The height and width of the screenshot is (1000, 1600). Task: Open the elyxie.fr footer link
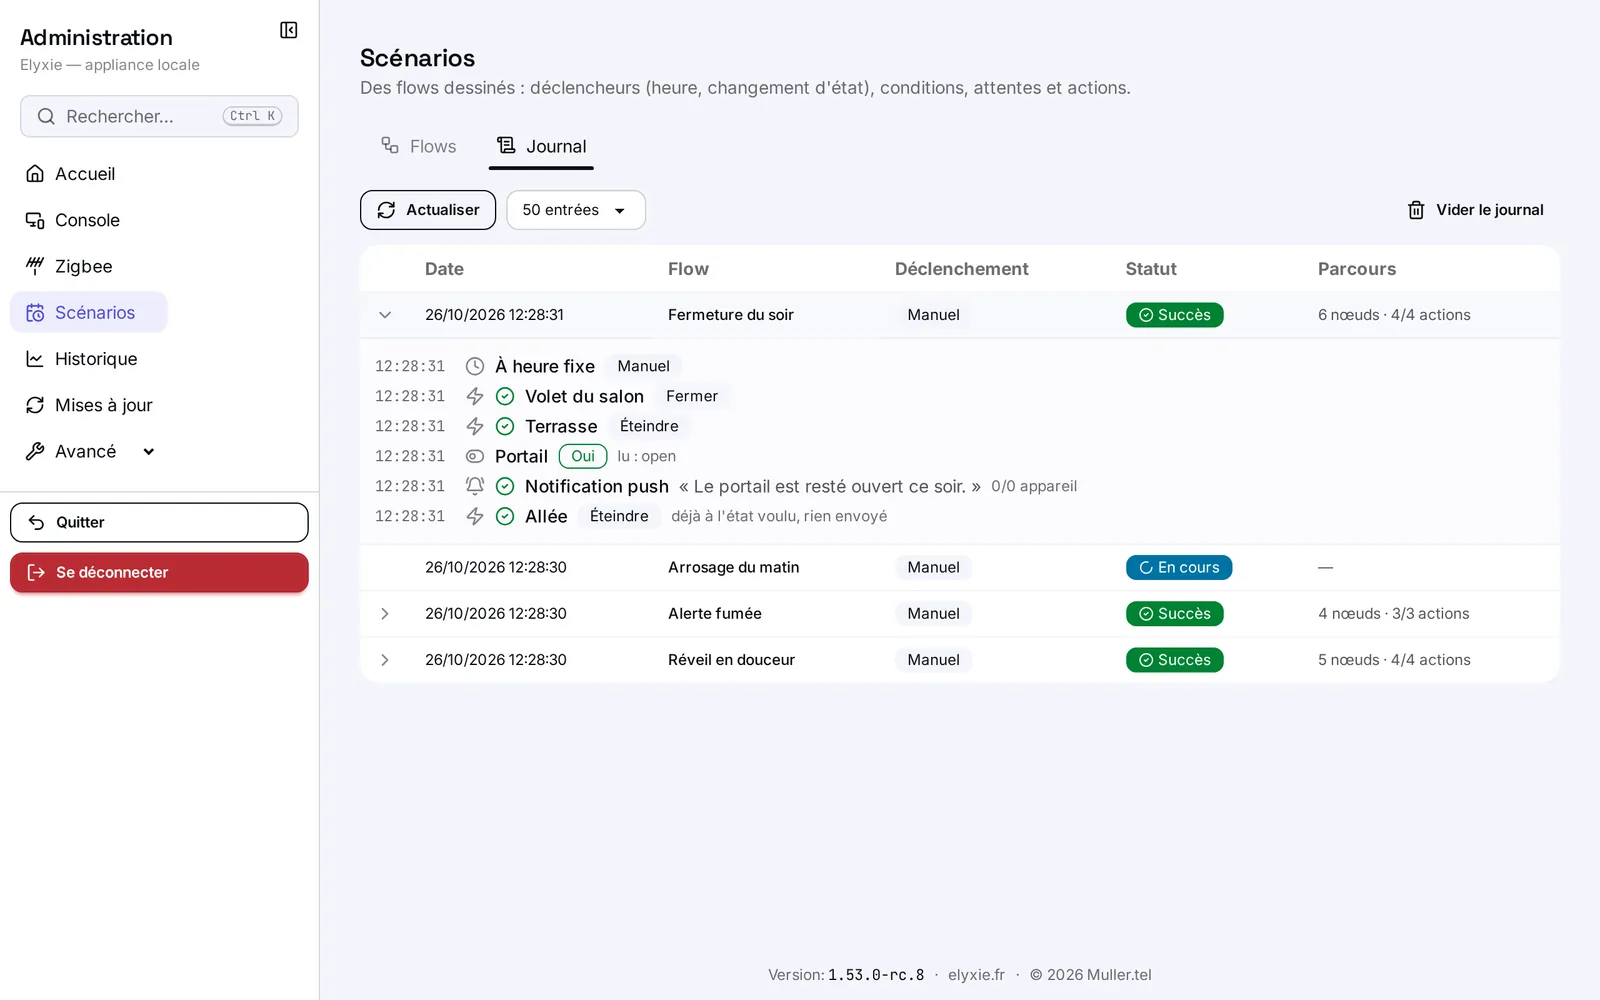(976, 975)
